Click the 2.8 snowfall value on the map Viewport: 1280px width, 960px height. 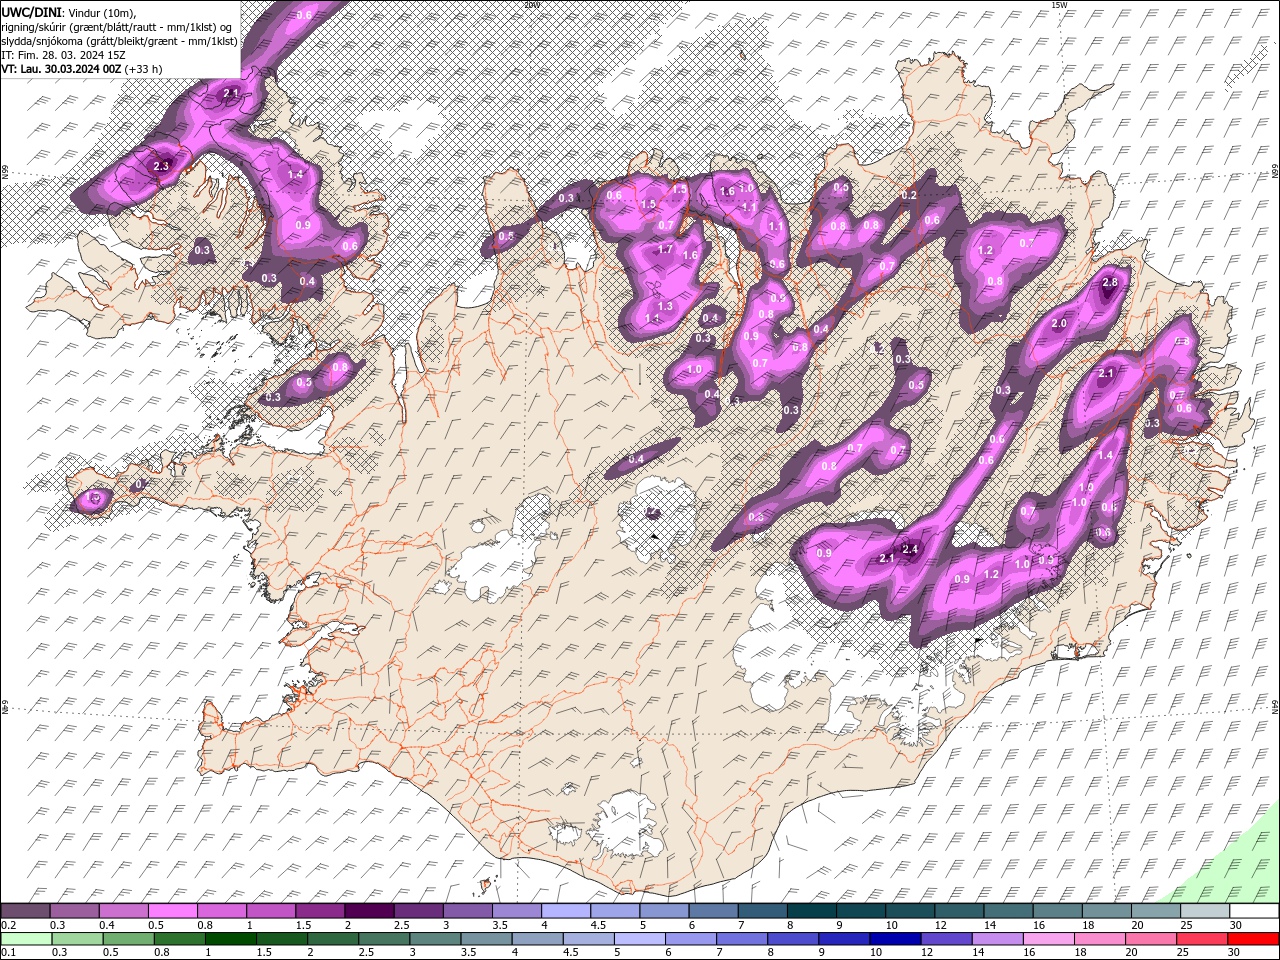[x=1109, y=283]
